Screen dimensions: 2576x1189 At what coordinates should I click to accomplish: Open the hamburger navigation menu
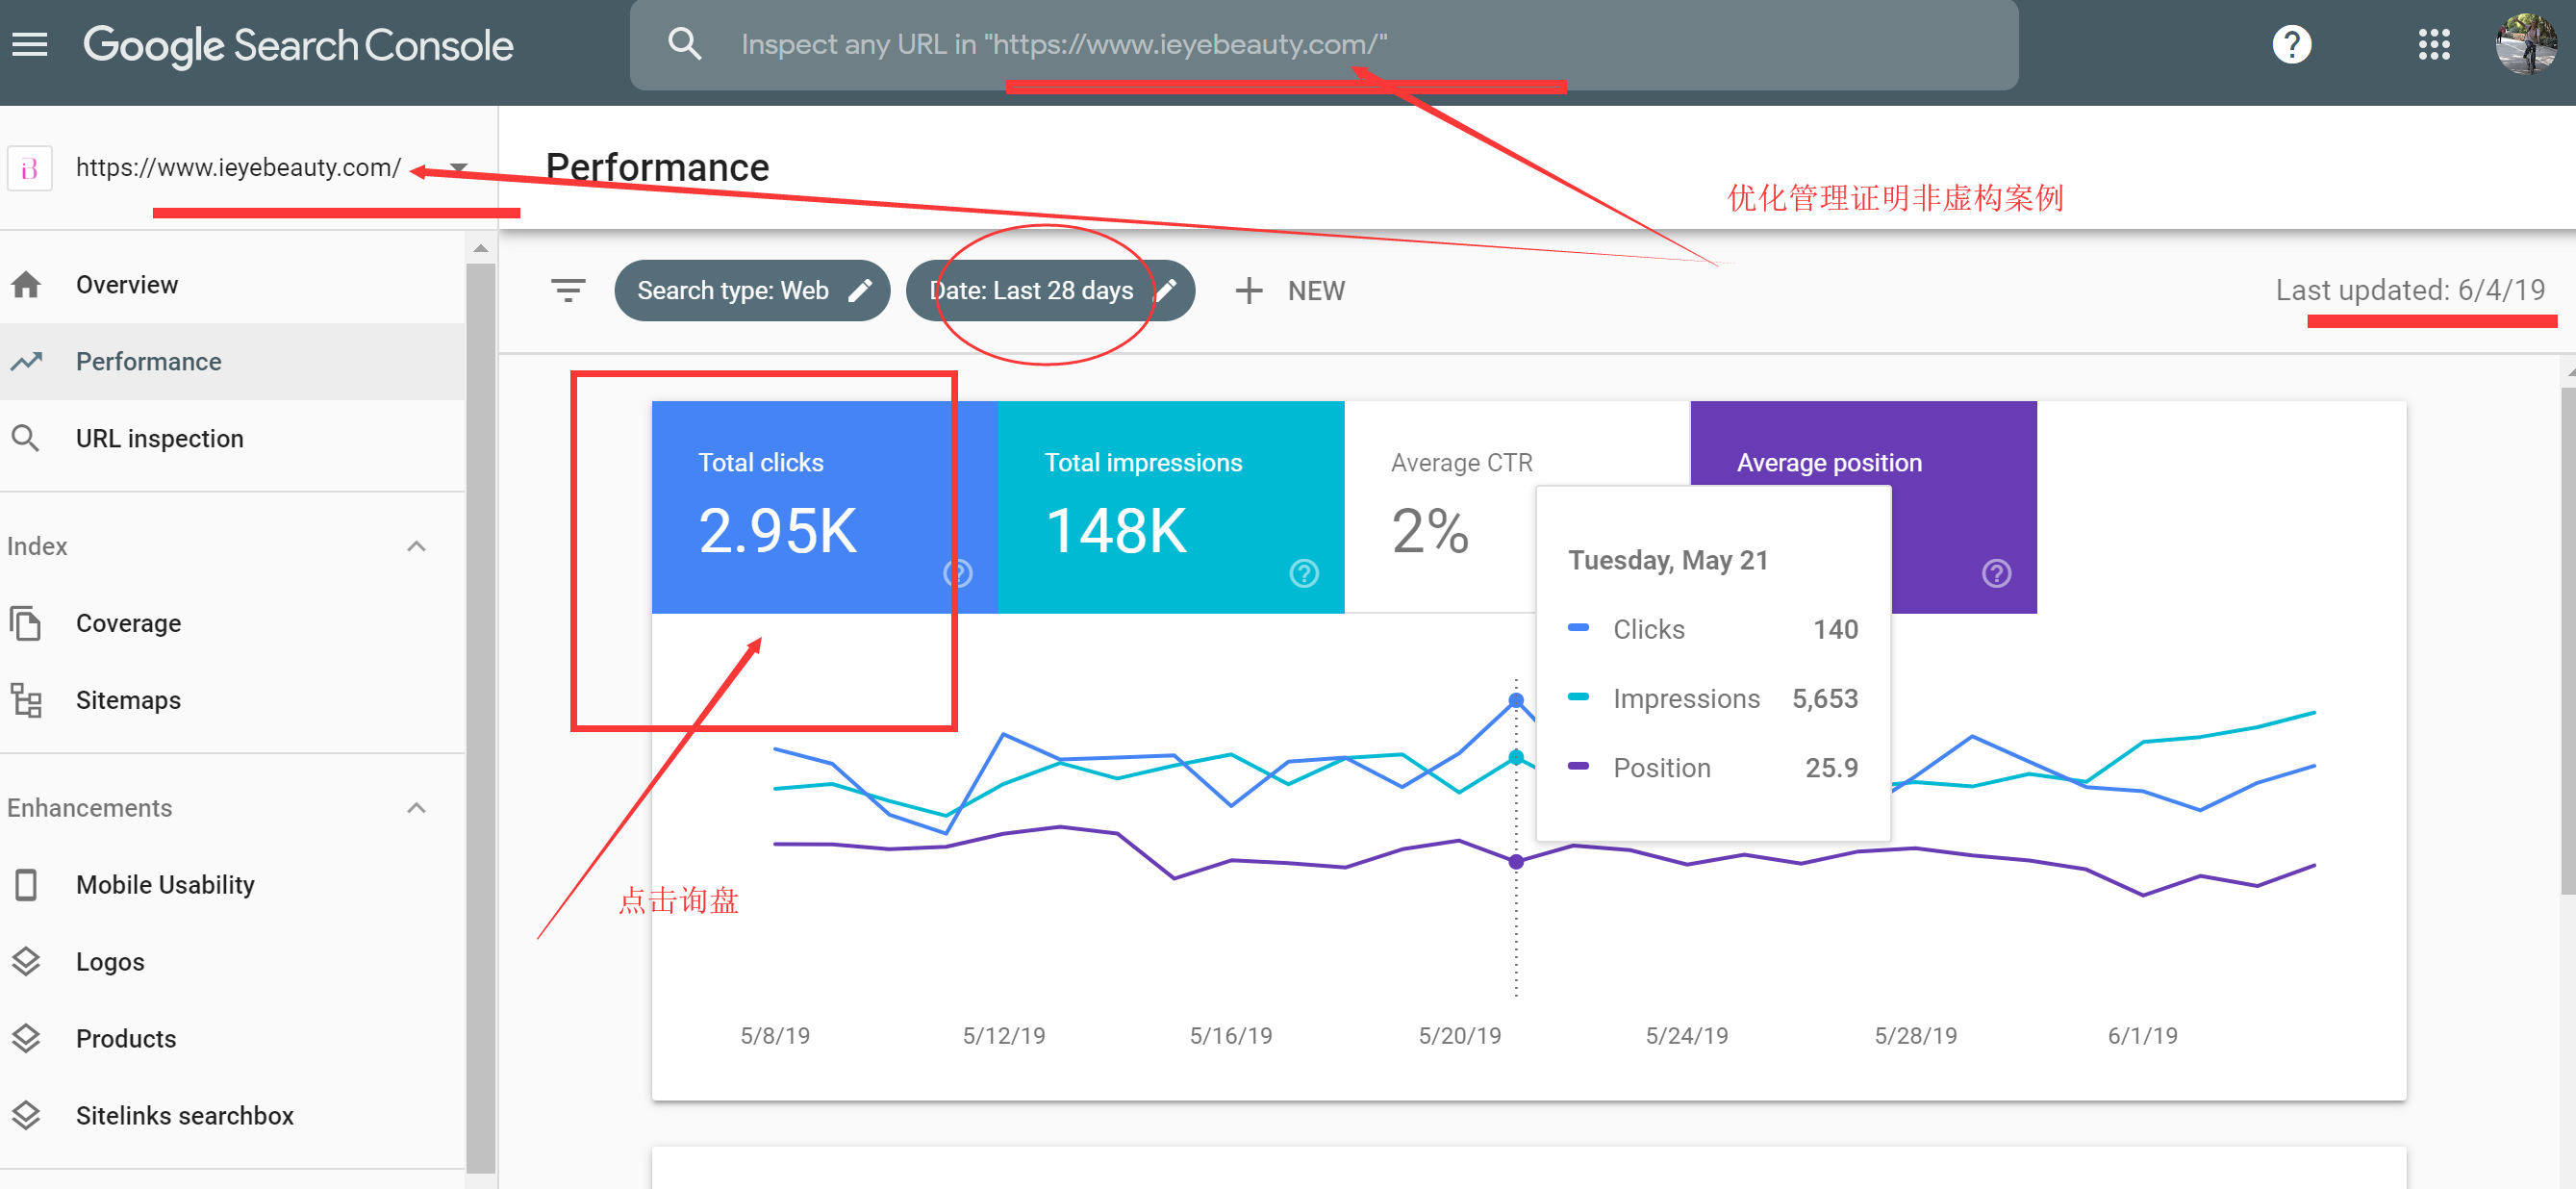point(29,44)
